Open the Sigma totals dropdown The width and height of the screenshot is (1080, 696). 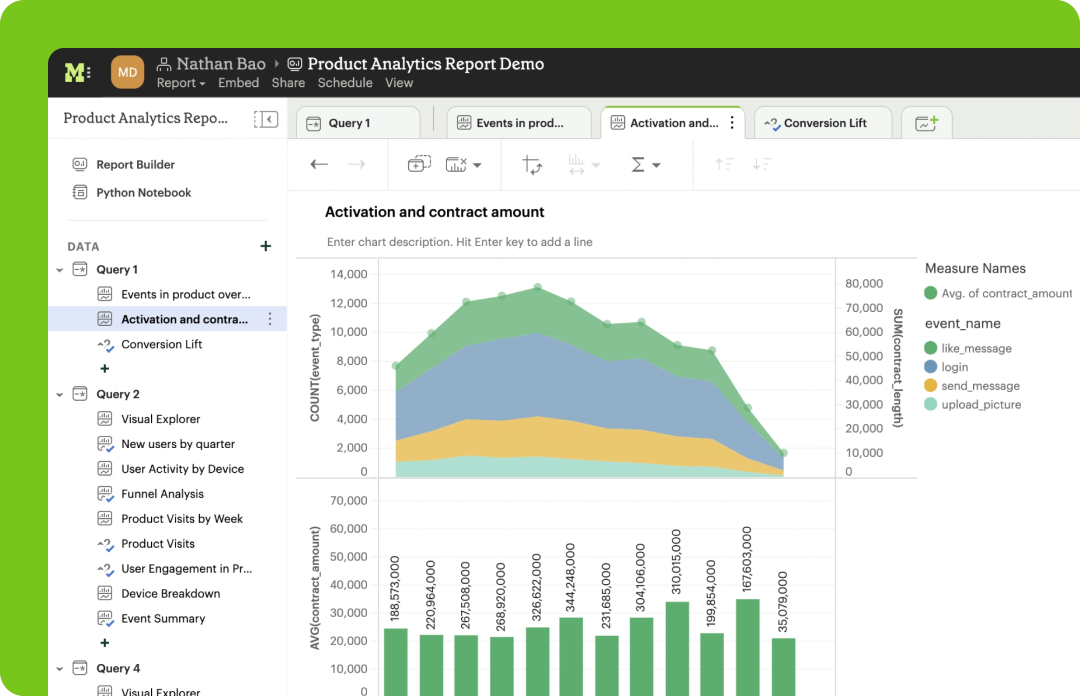(x=645, y=165)
